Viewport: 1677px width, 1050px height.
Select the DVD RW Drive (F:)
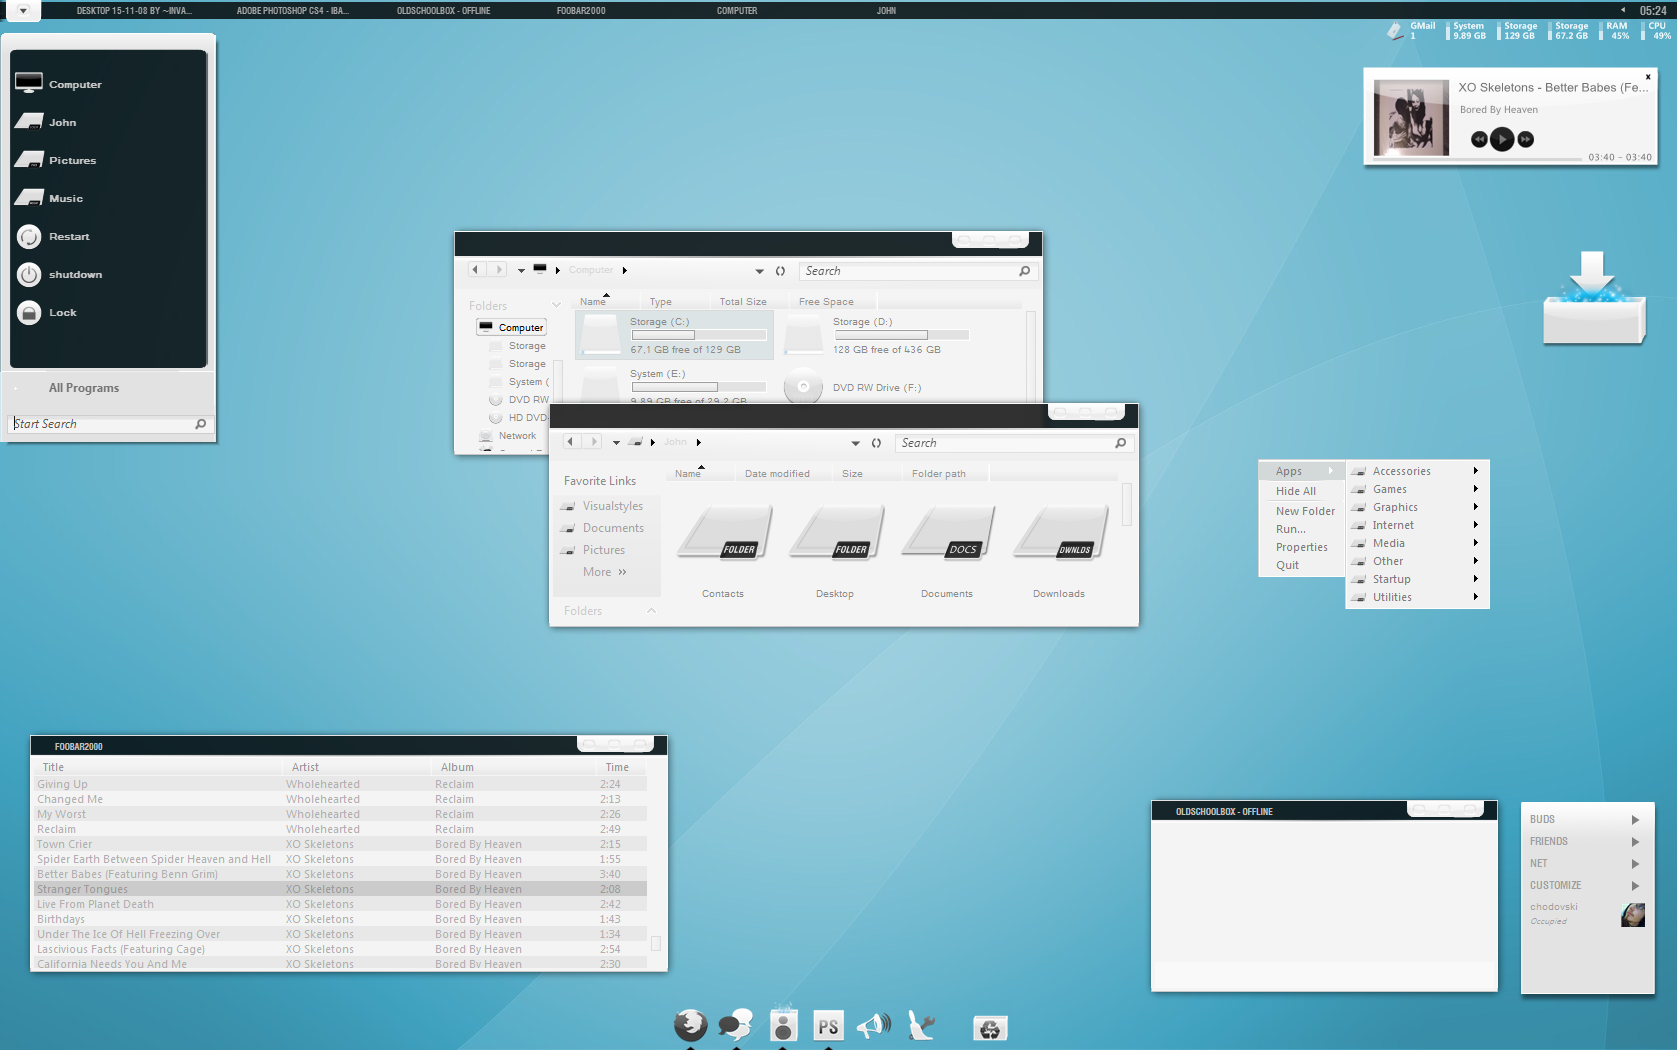point(854,387)
